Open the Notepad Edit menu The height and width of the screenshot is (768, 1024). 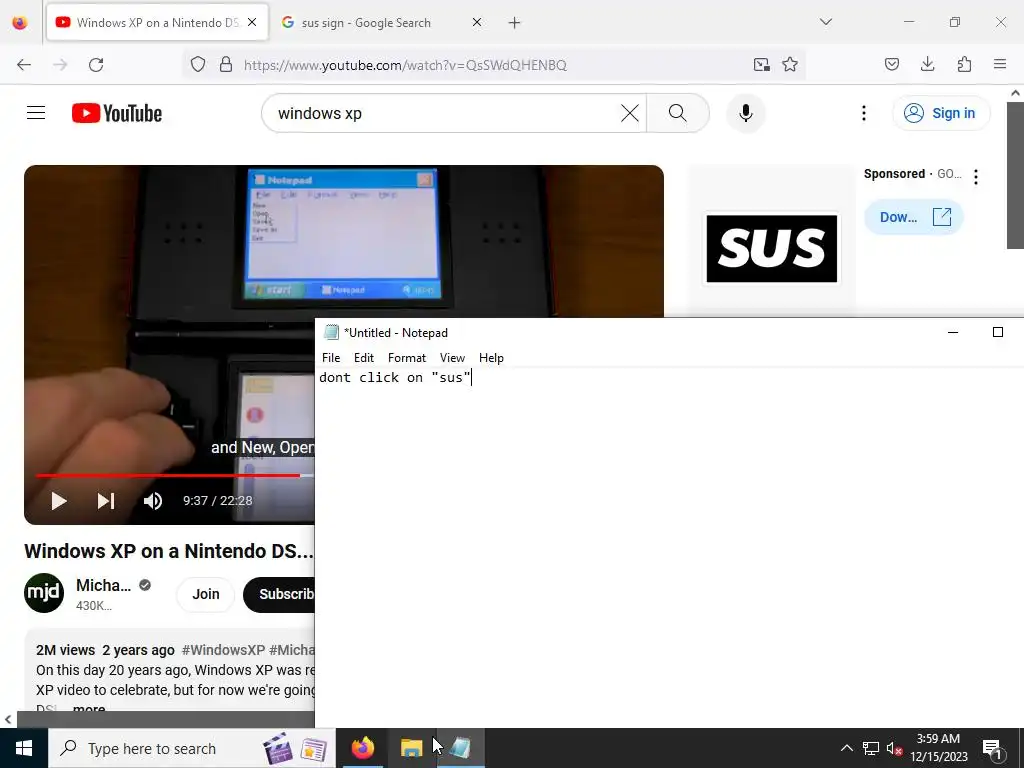point(364,358)
